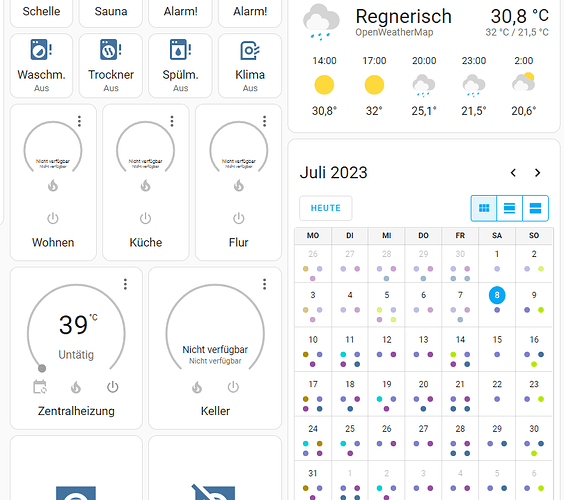Go to next month in calendar
The width and height of the screenshot is (564, 500).
tap(537, 173)
